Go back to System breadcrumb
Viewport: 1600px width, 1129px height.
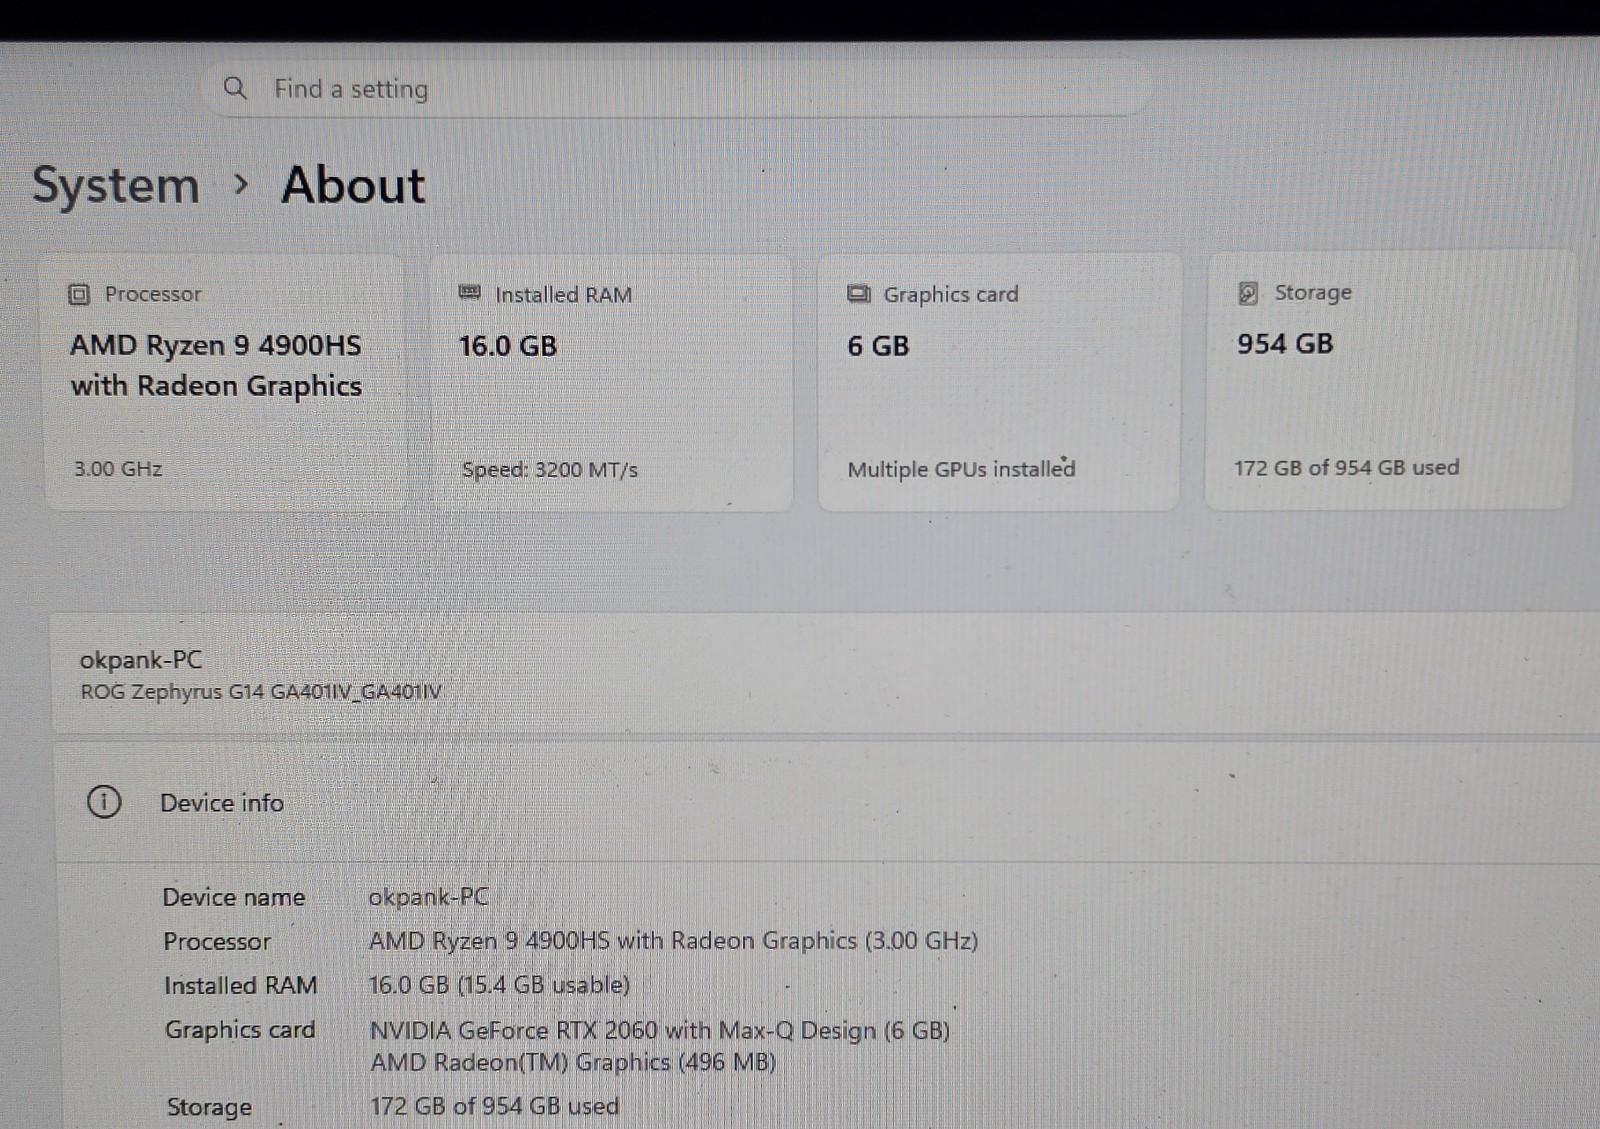(116, 186)
